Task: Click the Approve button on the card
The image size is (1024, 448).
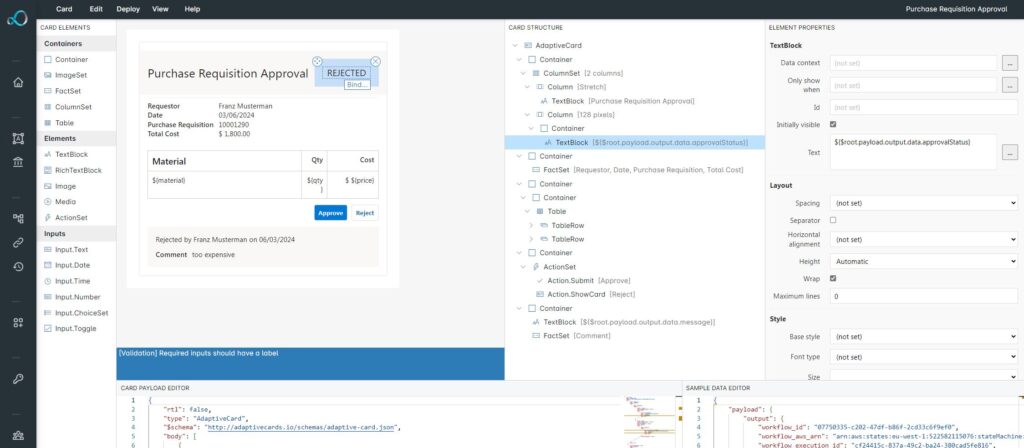Action: (x=330, y=213)
